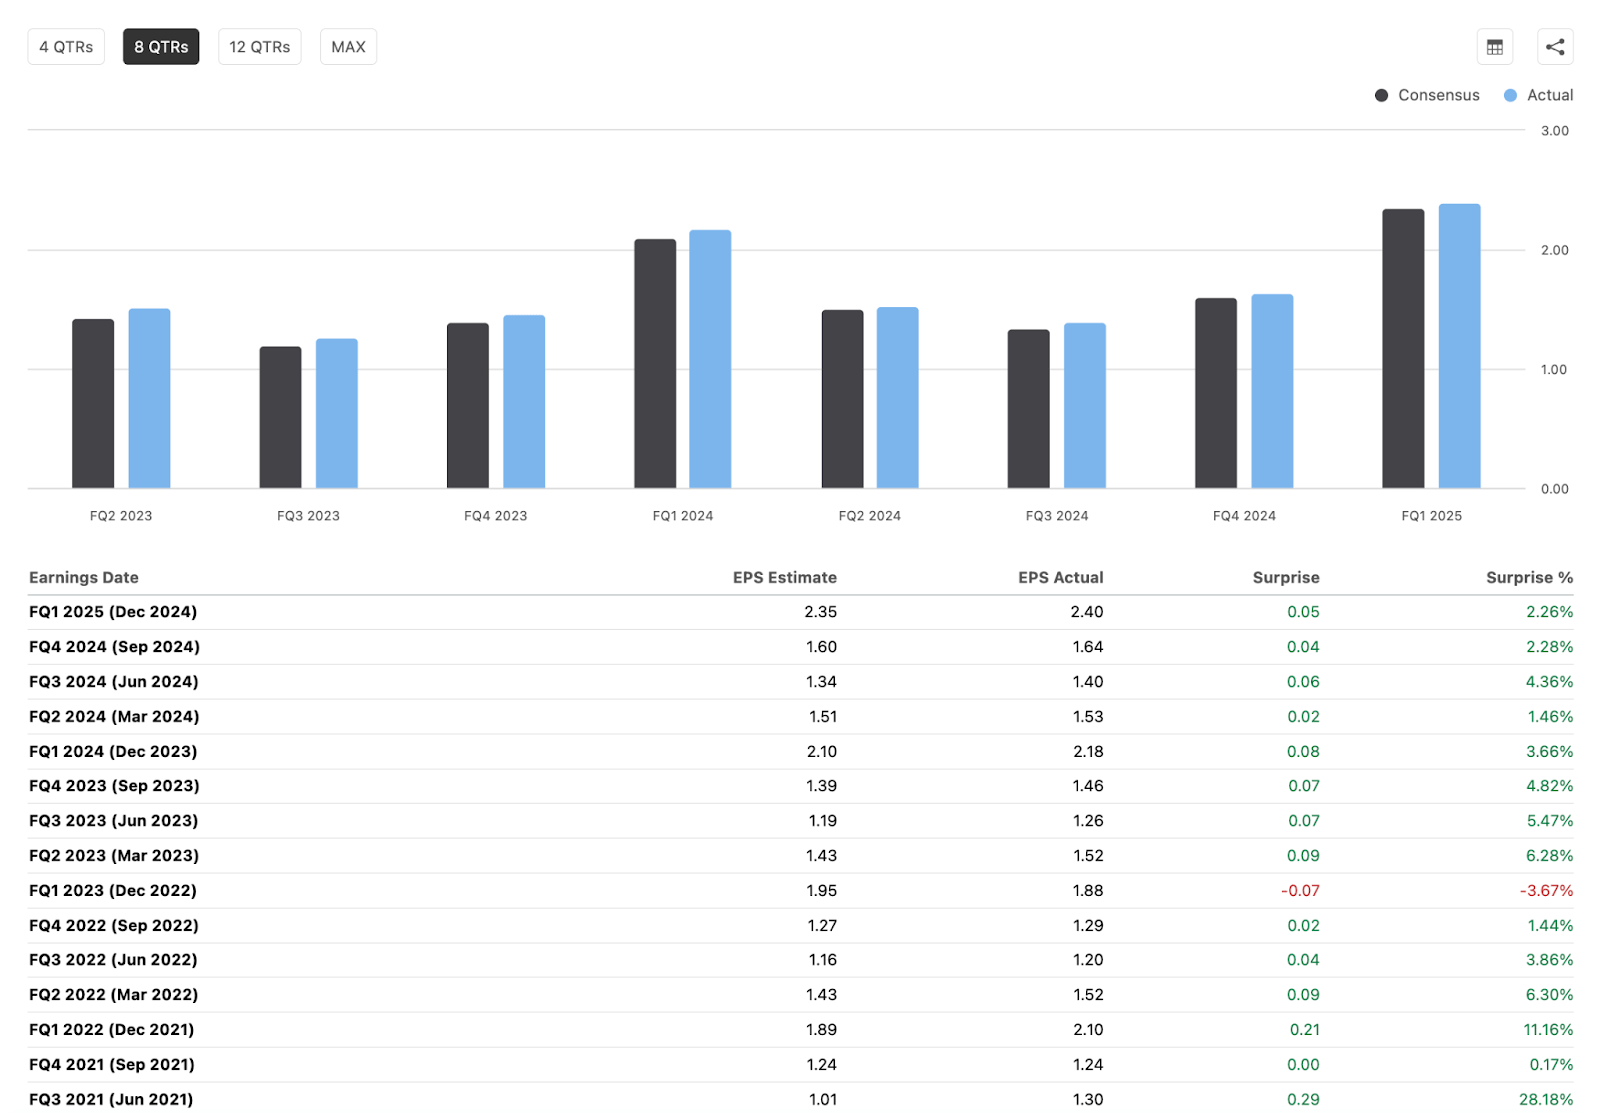Sort by the EPS Estimate column
Screen dimensions: 1600x1114
(784, 577)
